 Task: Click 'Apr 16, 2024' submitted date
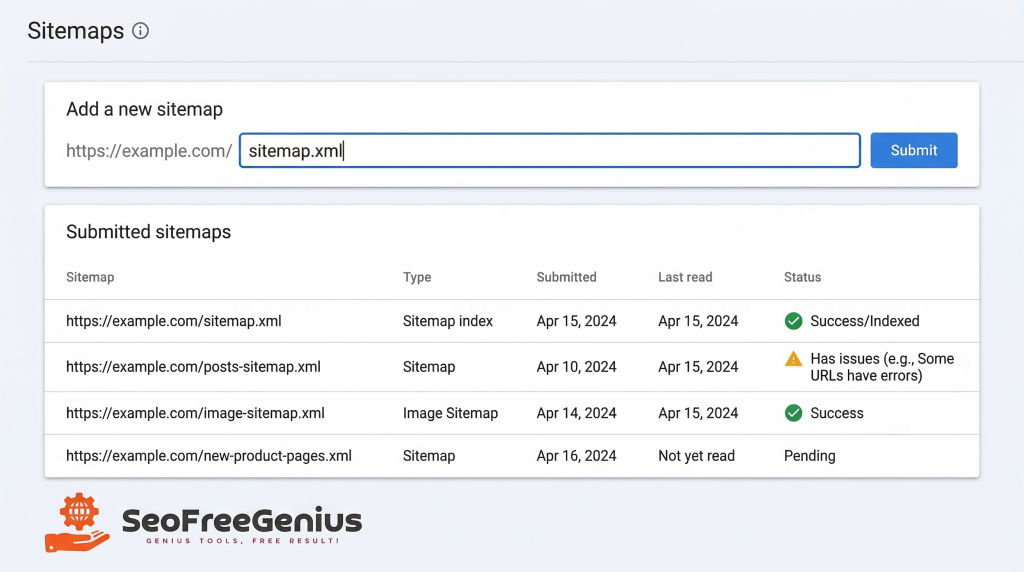[x=577, y=456]
